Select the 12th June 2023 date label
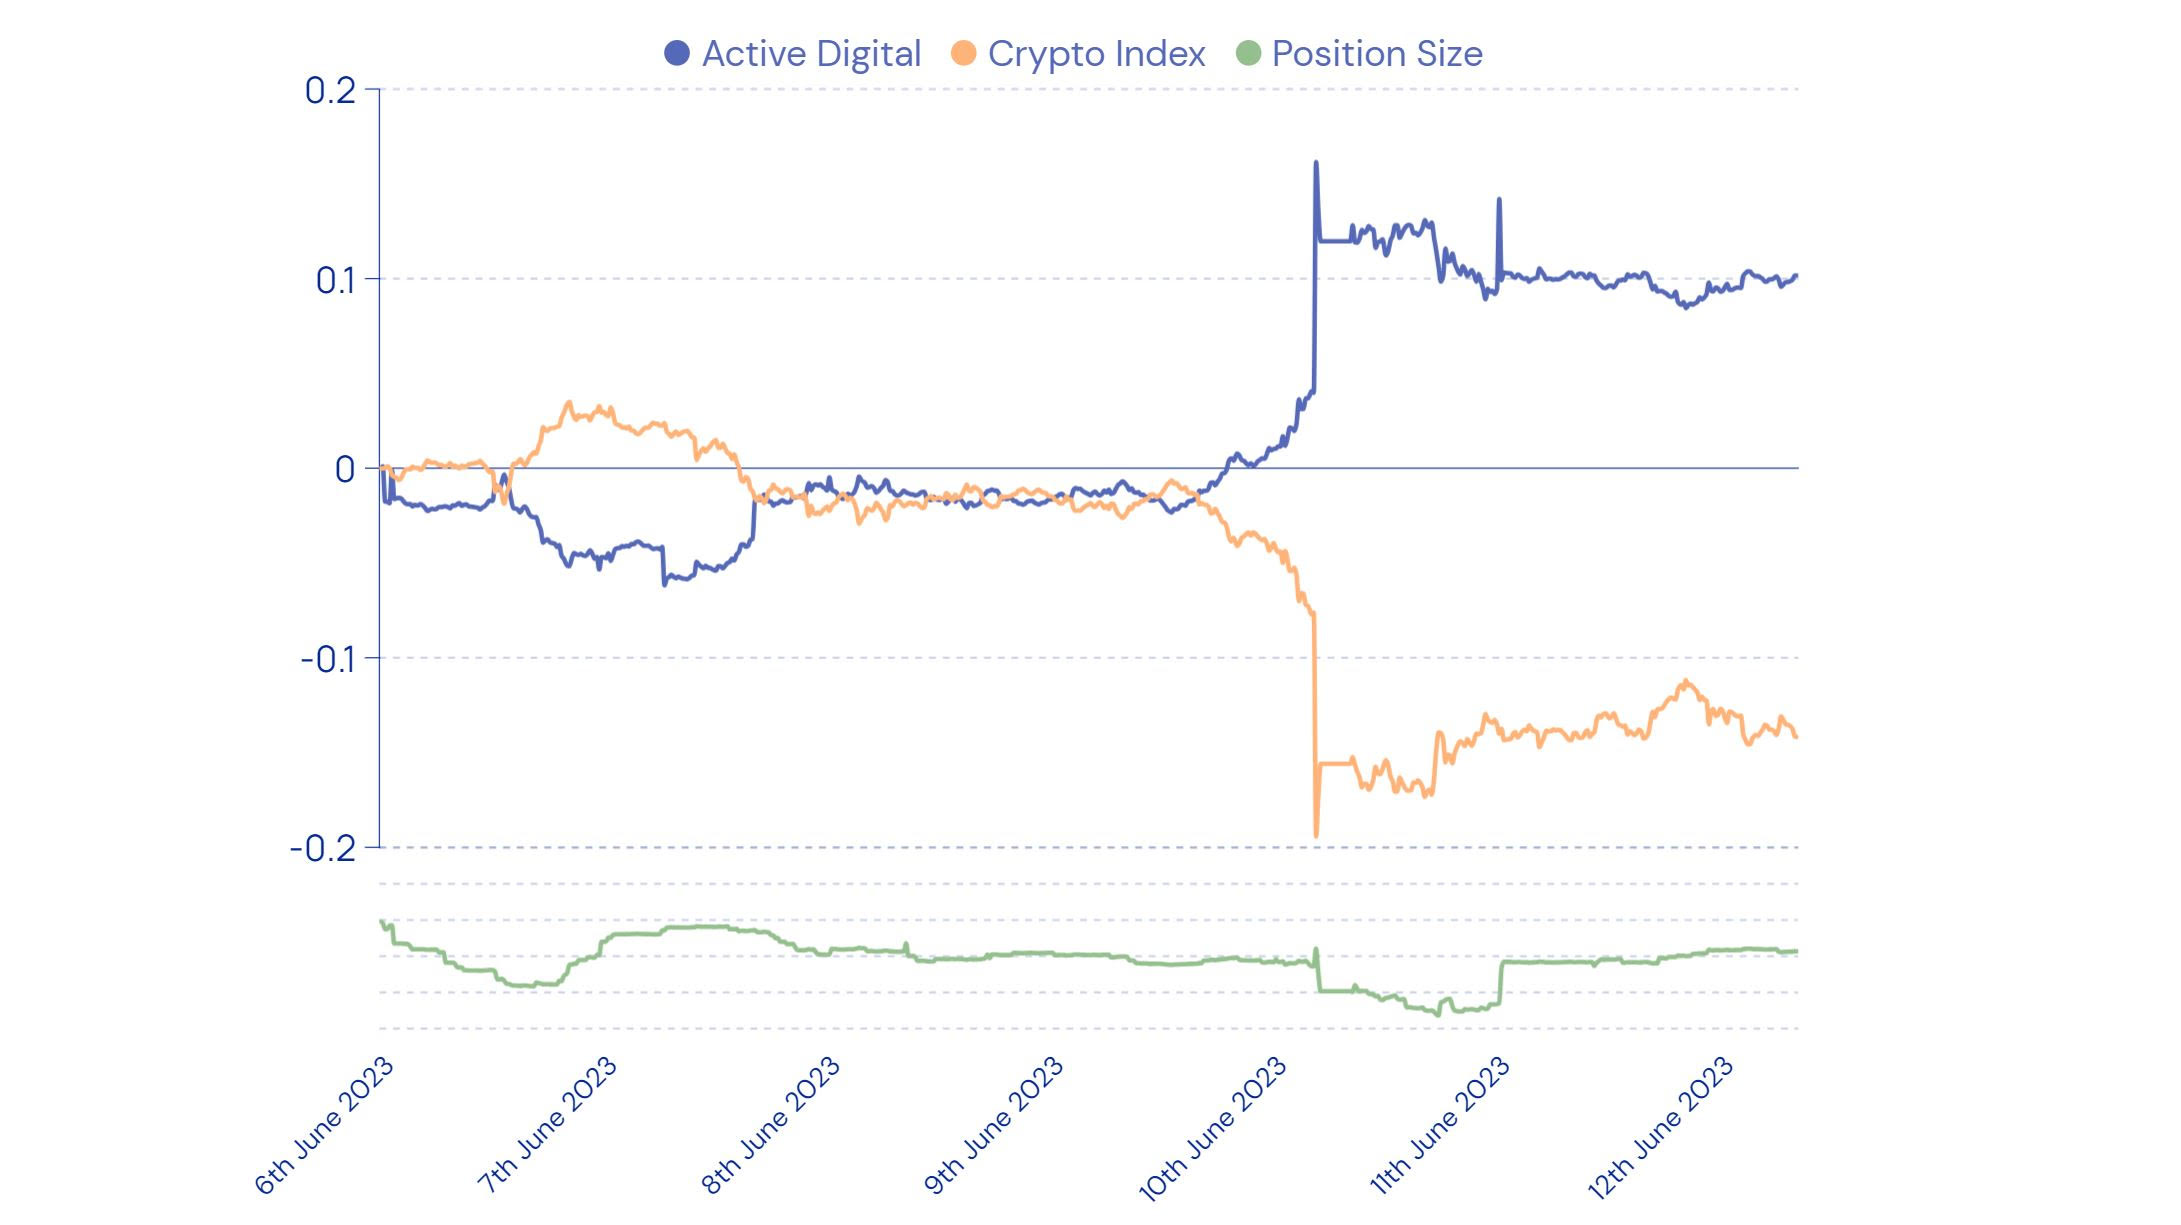2181x1225 pixels. coord(1660,1128)
